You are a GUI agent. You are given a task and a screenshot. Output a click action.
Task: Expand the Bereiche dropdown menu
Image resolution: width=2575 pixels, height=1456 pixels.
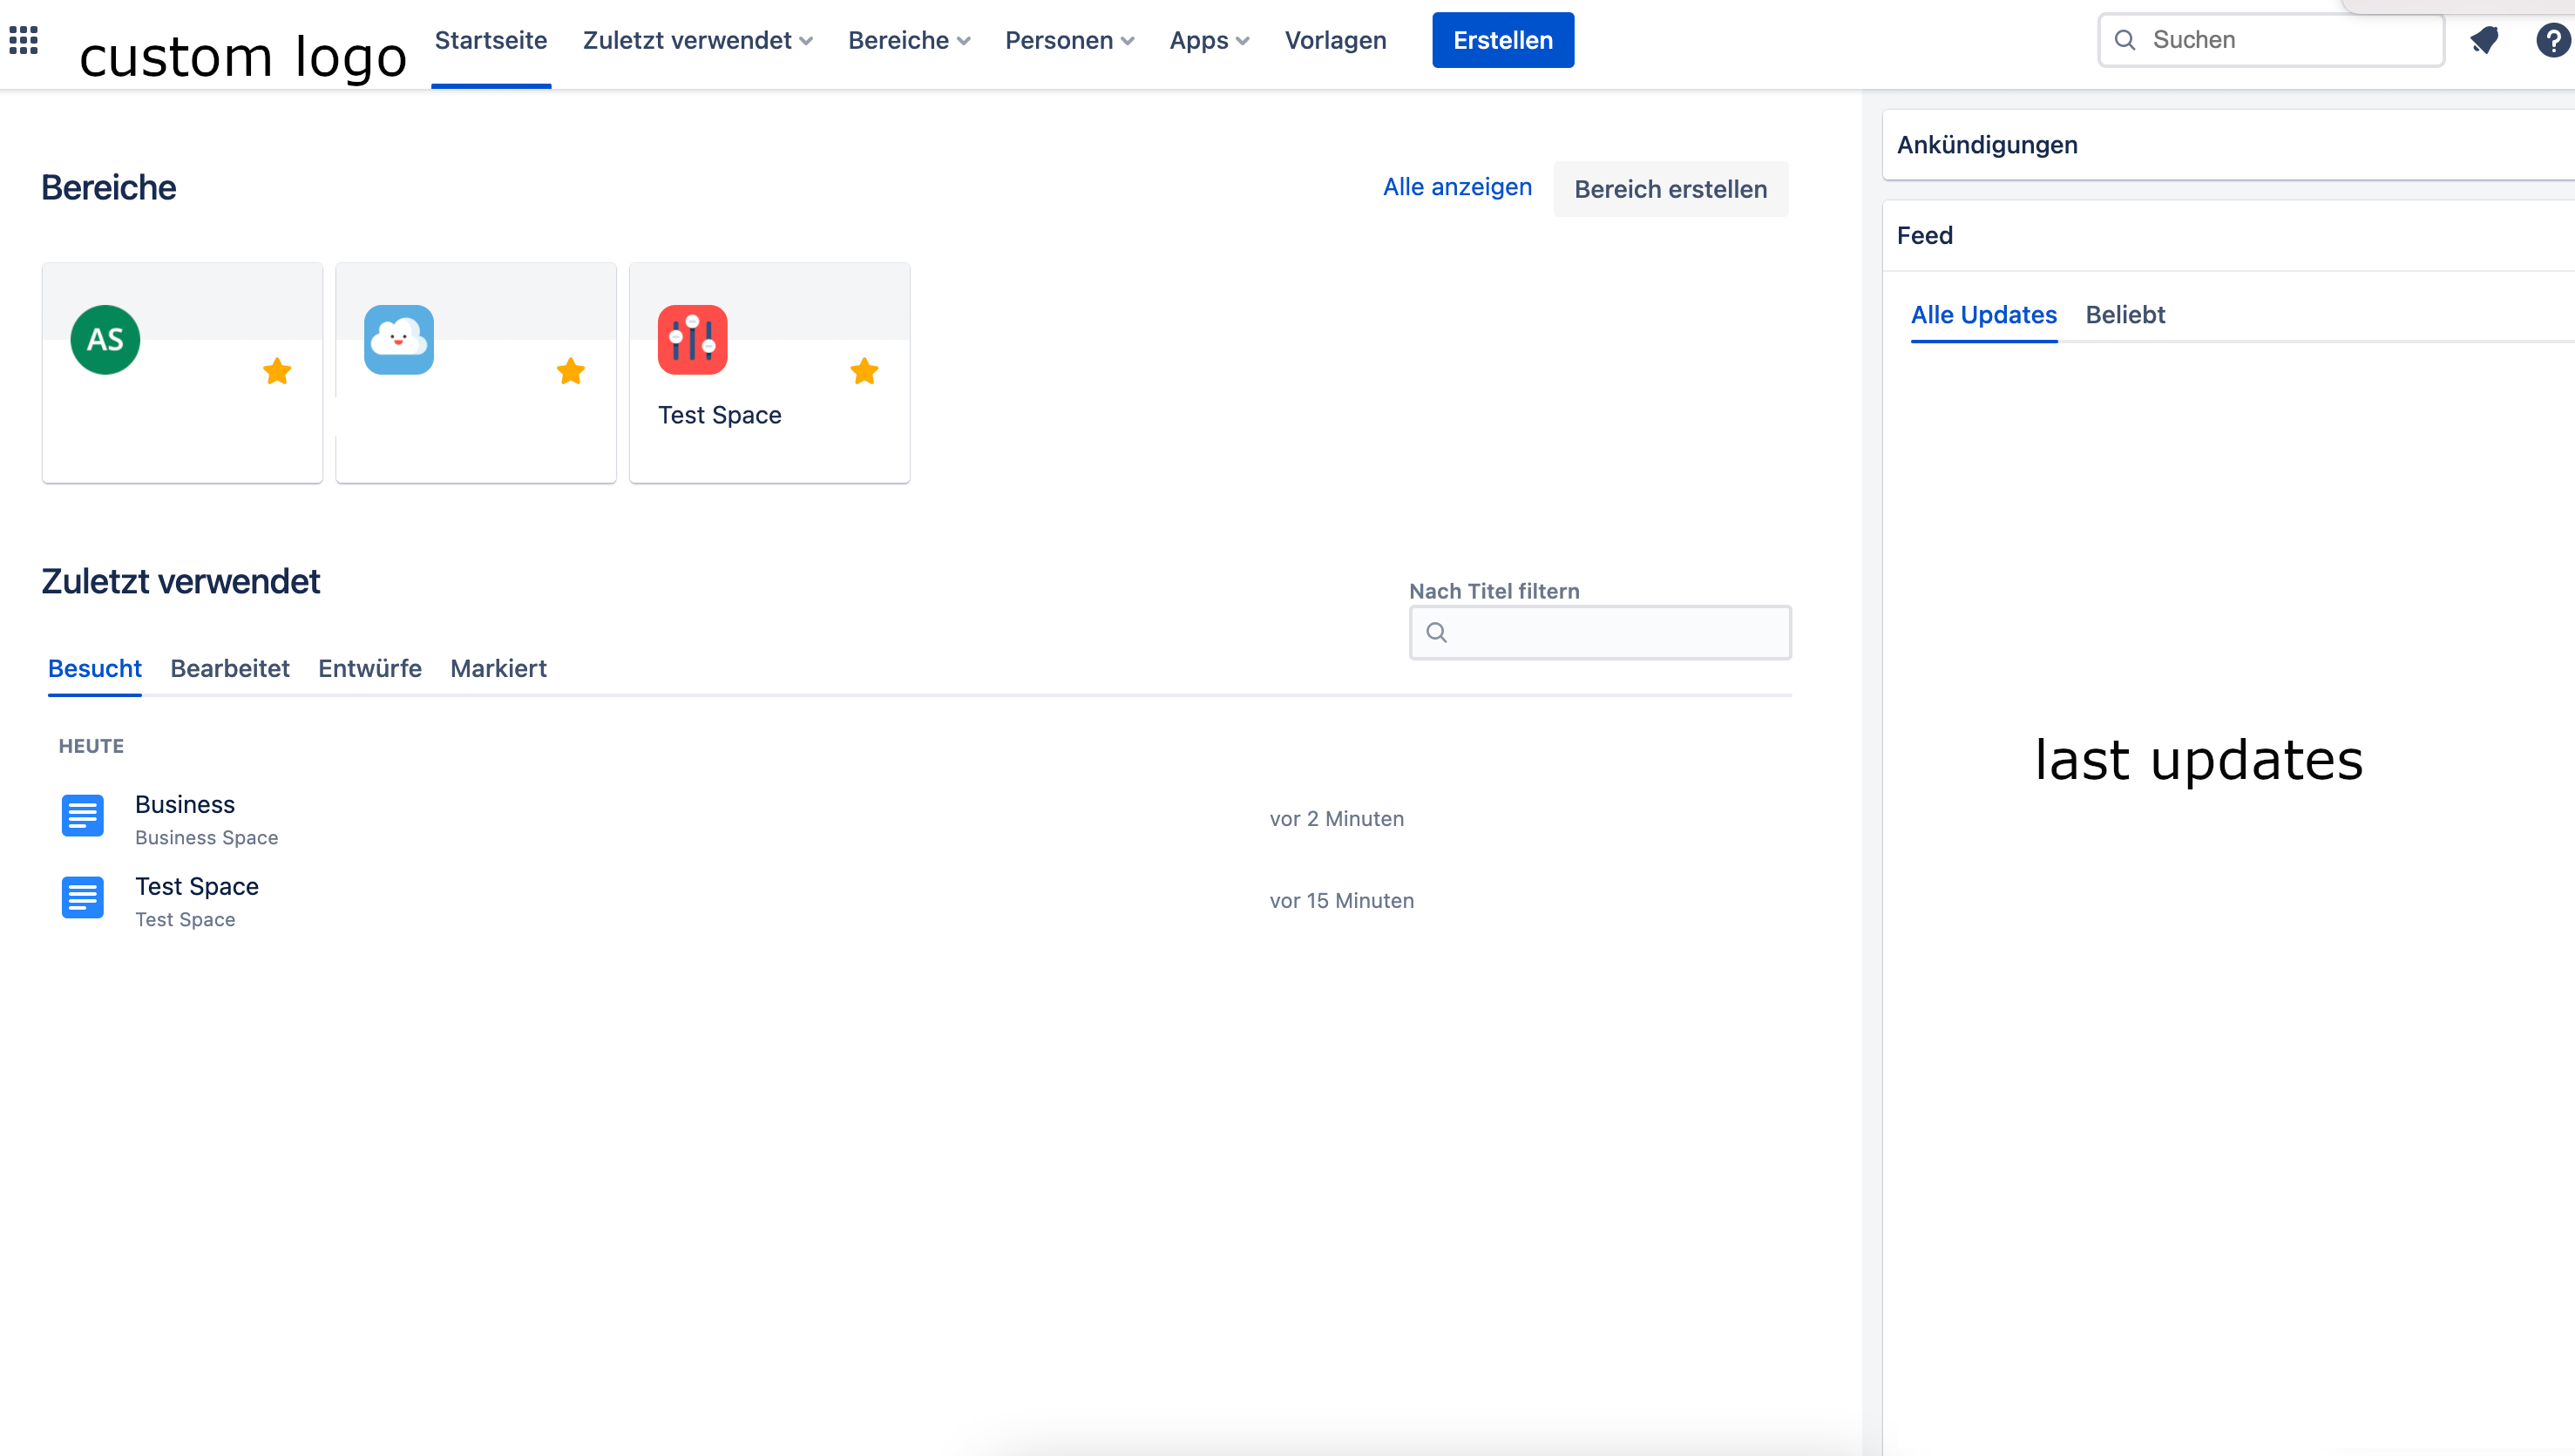(x=909, y=40)
